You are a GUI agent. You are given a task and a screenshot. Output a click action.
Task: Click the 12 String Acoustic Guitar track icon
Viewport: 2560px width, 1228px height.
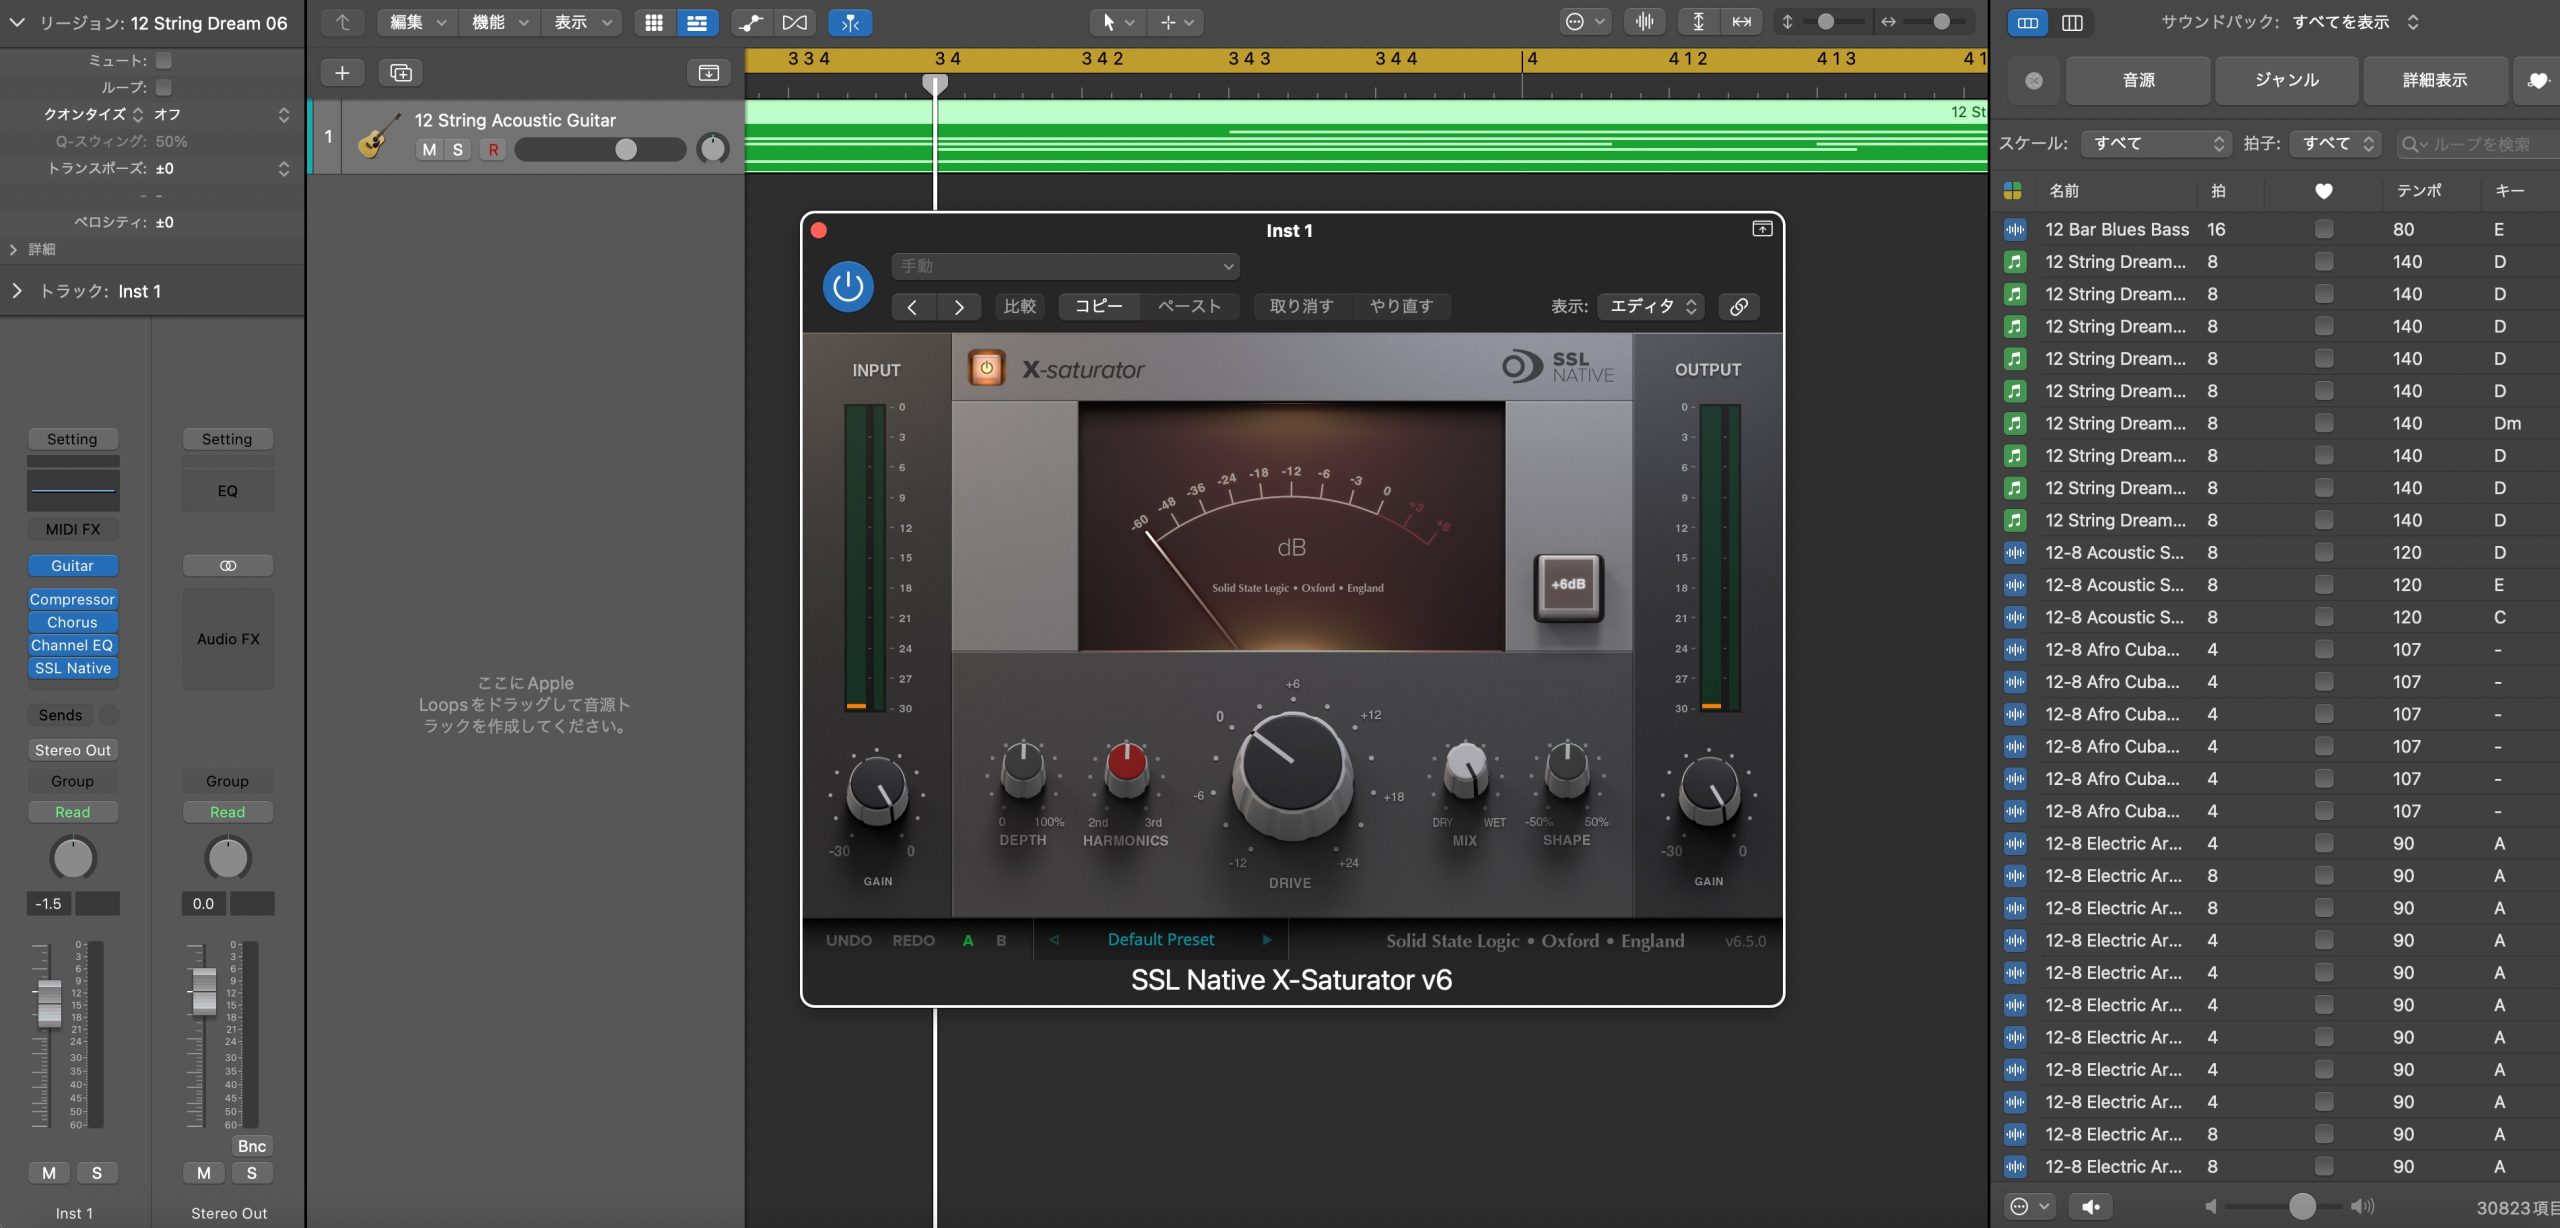pyautogui.click(x=379, y=136)
